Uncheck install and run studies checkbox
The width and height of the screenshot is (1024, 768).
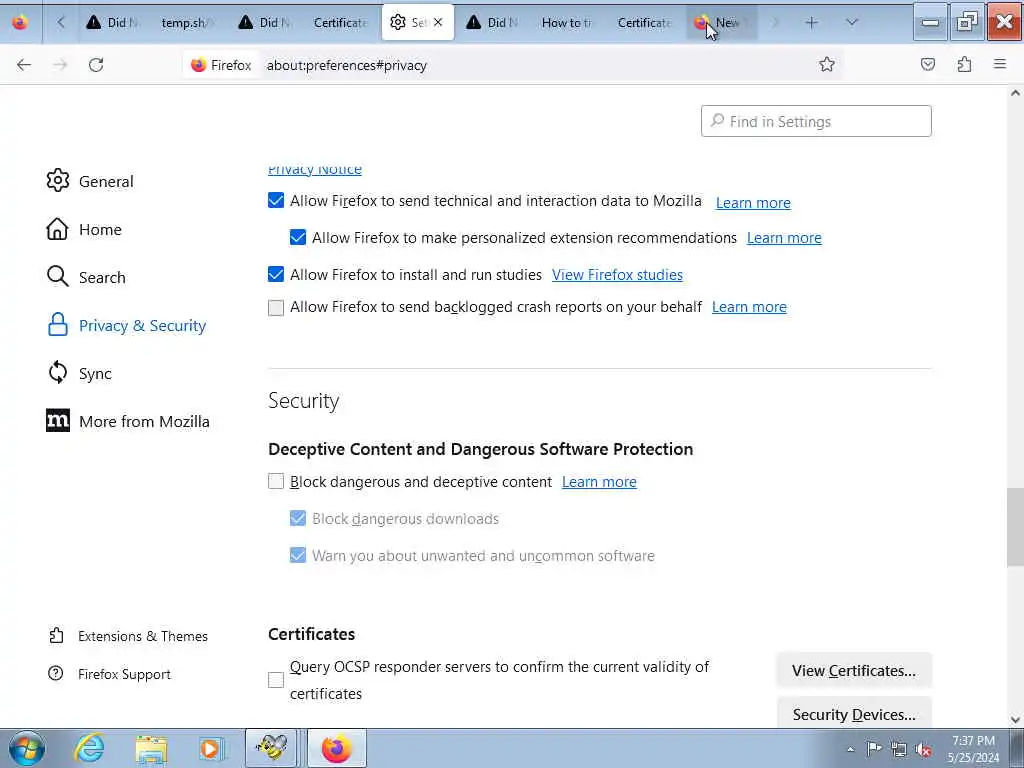tap(276, 274)
